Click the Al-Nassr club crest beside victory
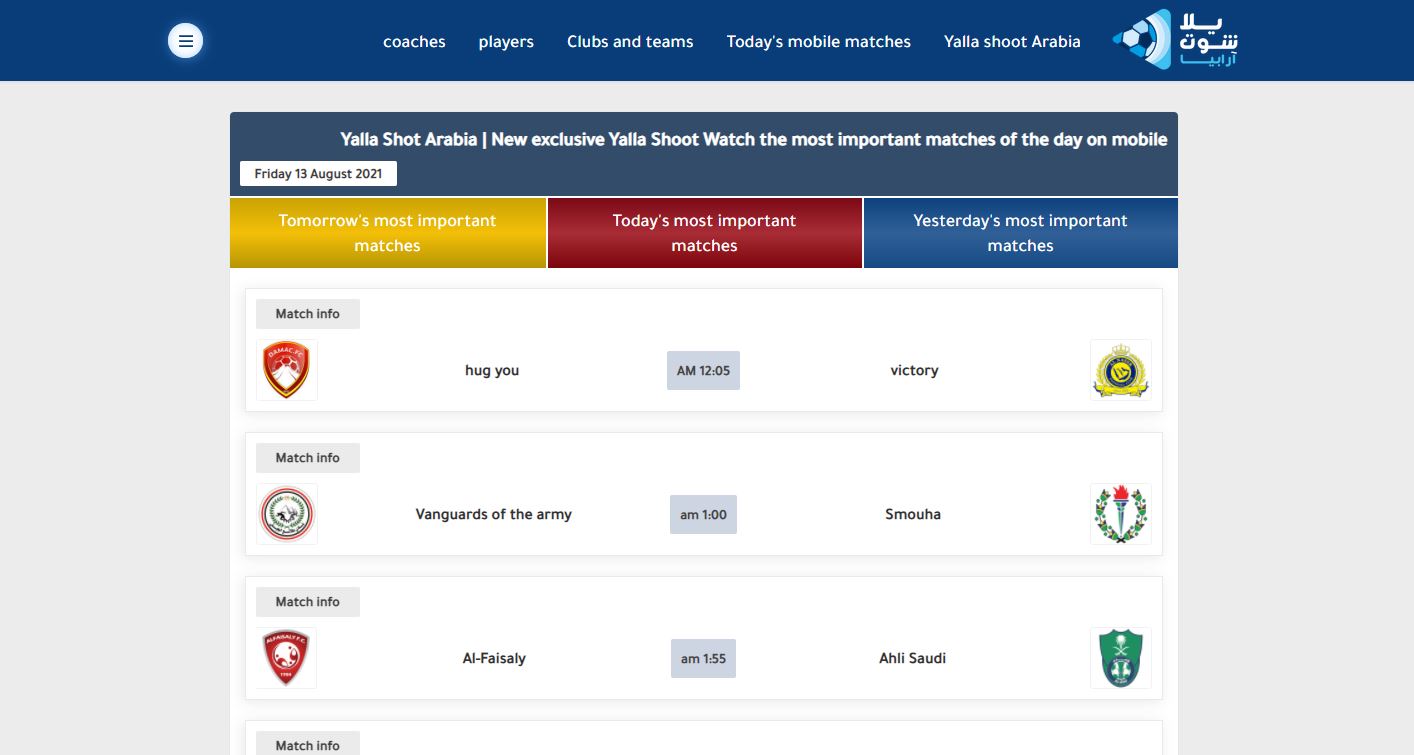The height and width of the screenshot is (755, 1414). tap(1120, 370)
